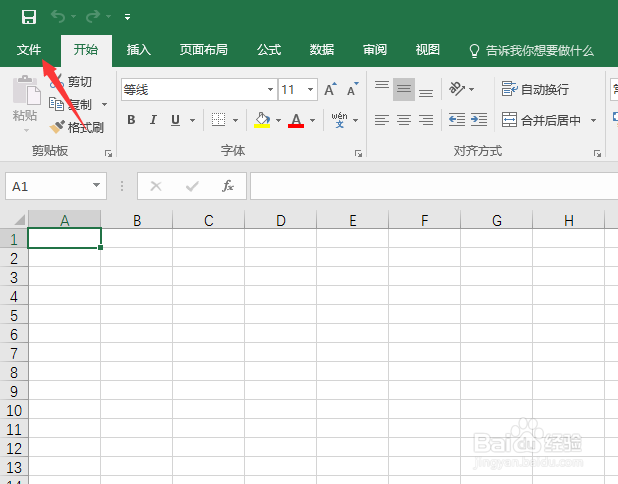Click the formula bar input area
618x484 pixels.
434,186
